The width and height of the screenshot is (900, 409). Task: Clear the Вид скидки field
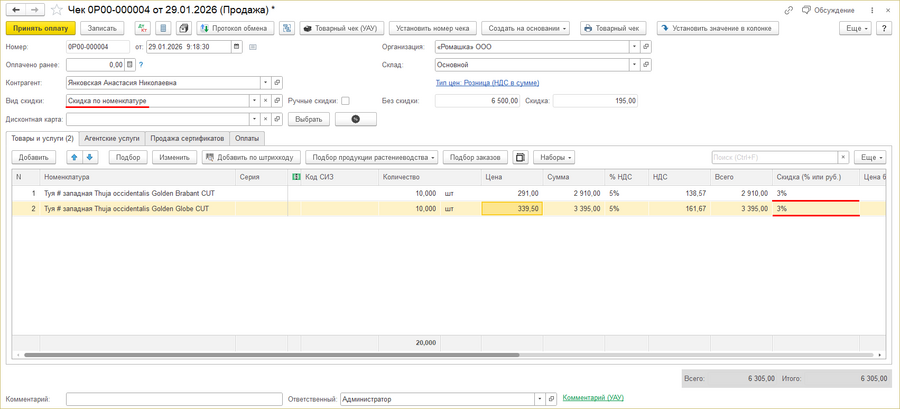(266, 100)
